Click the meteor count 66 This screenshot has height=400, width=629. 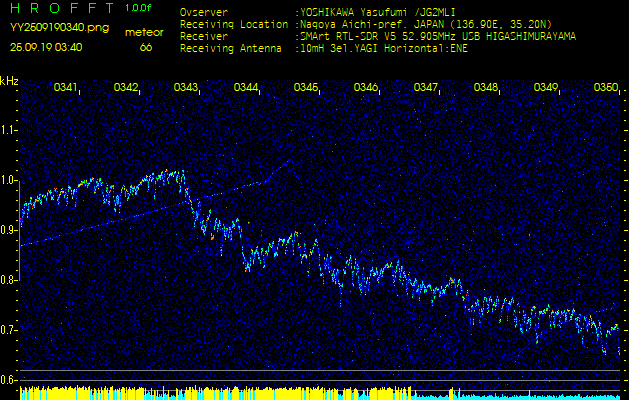pyautogui.click(x=146, y=47)
